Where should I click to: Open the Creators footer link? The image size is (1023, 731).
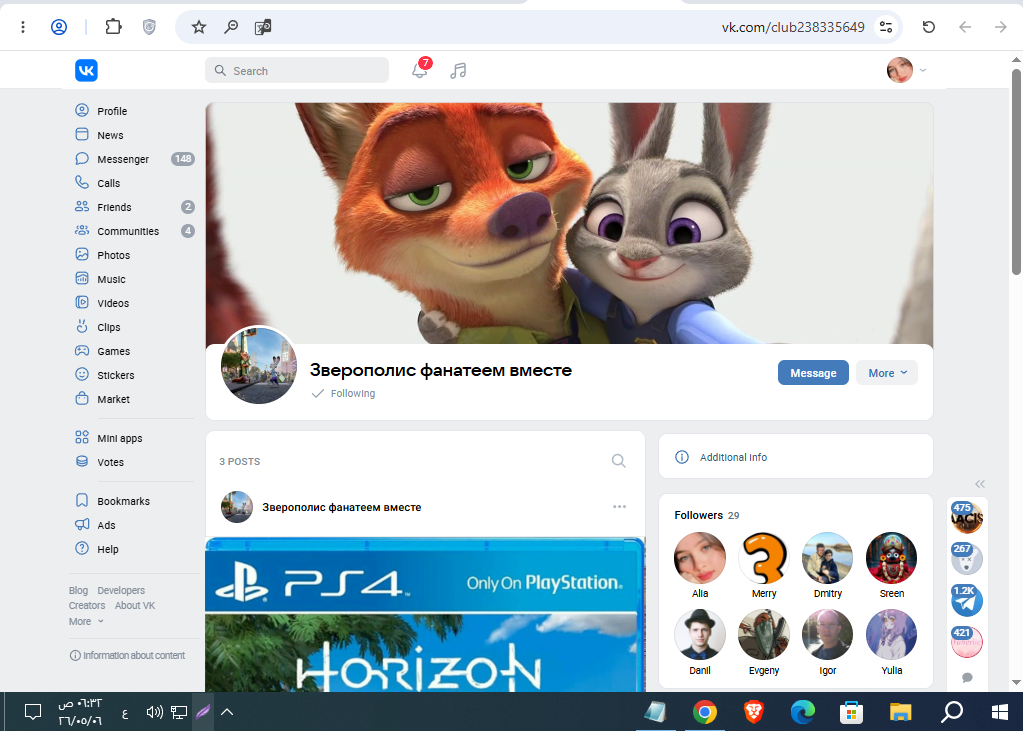[x=87, y=606]
